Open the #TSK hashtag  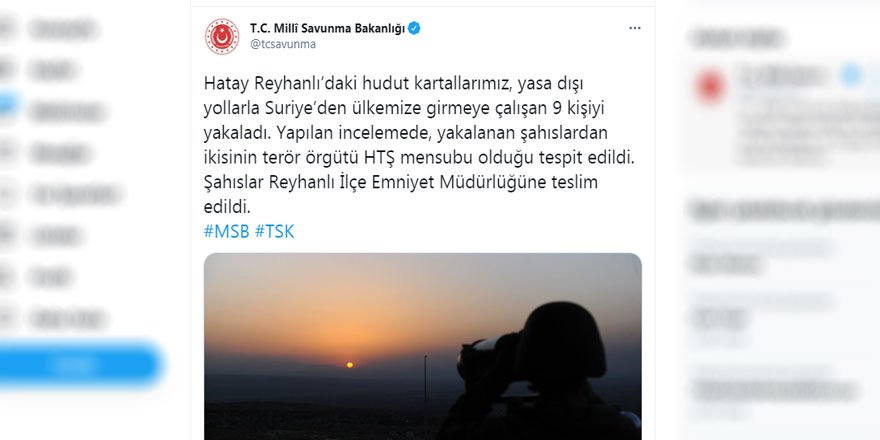coord(274,231)
